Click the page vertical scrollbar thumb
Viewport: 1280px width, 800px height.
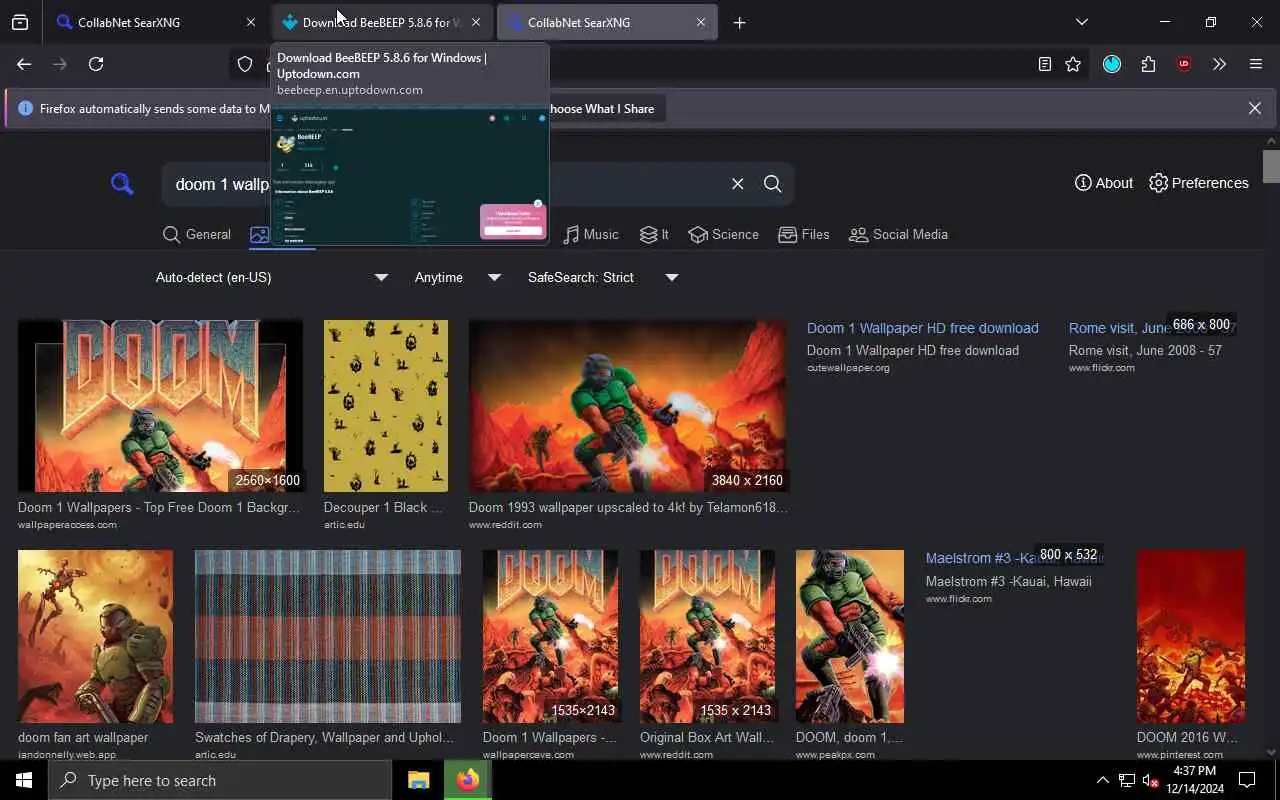[1271, 166]
